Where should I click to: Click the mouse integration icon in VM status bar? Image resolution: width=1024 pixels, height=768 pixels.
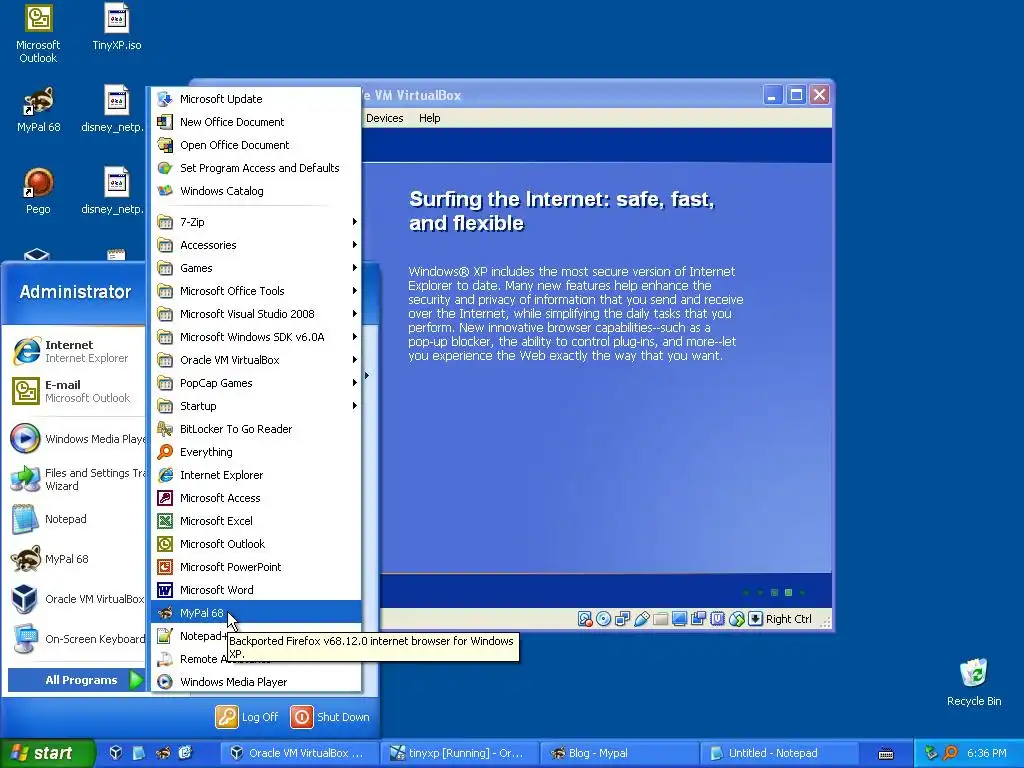click(x=737, y=618)
